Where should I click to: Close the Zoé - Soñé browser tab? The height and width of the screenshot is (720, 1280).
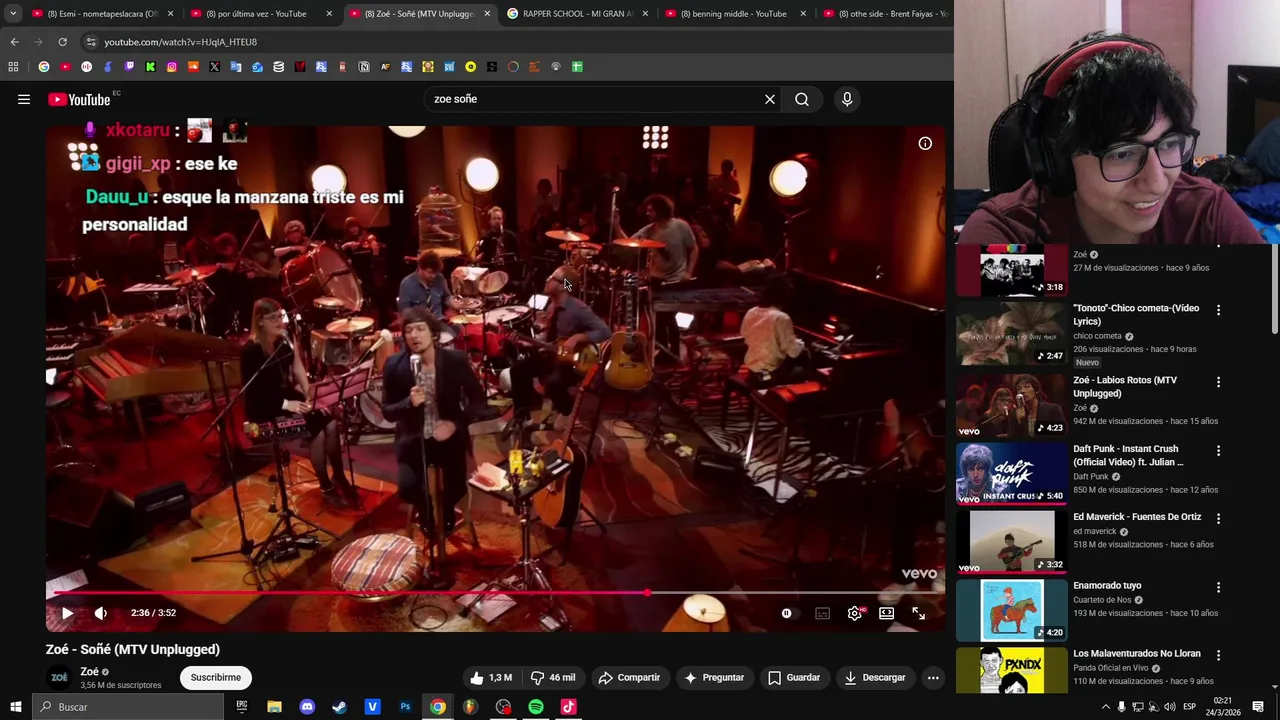tap(487, 14)
